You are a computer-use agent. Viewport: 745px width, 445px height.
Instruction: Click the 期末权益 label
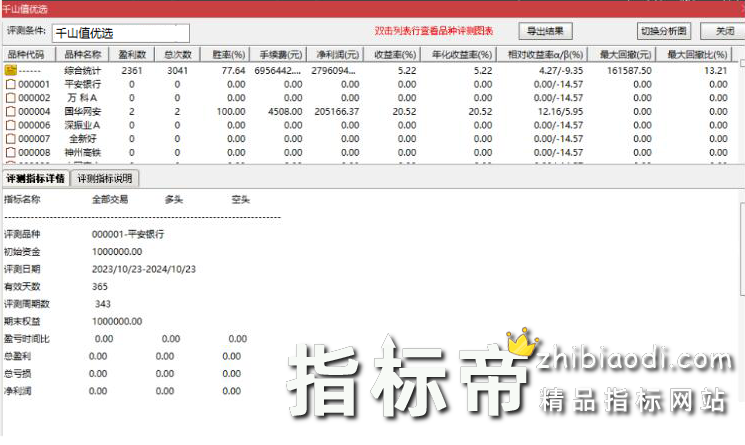pos(22,322)
